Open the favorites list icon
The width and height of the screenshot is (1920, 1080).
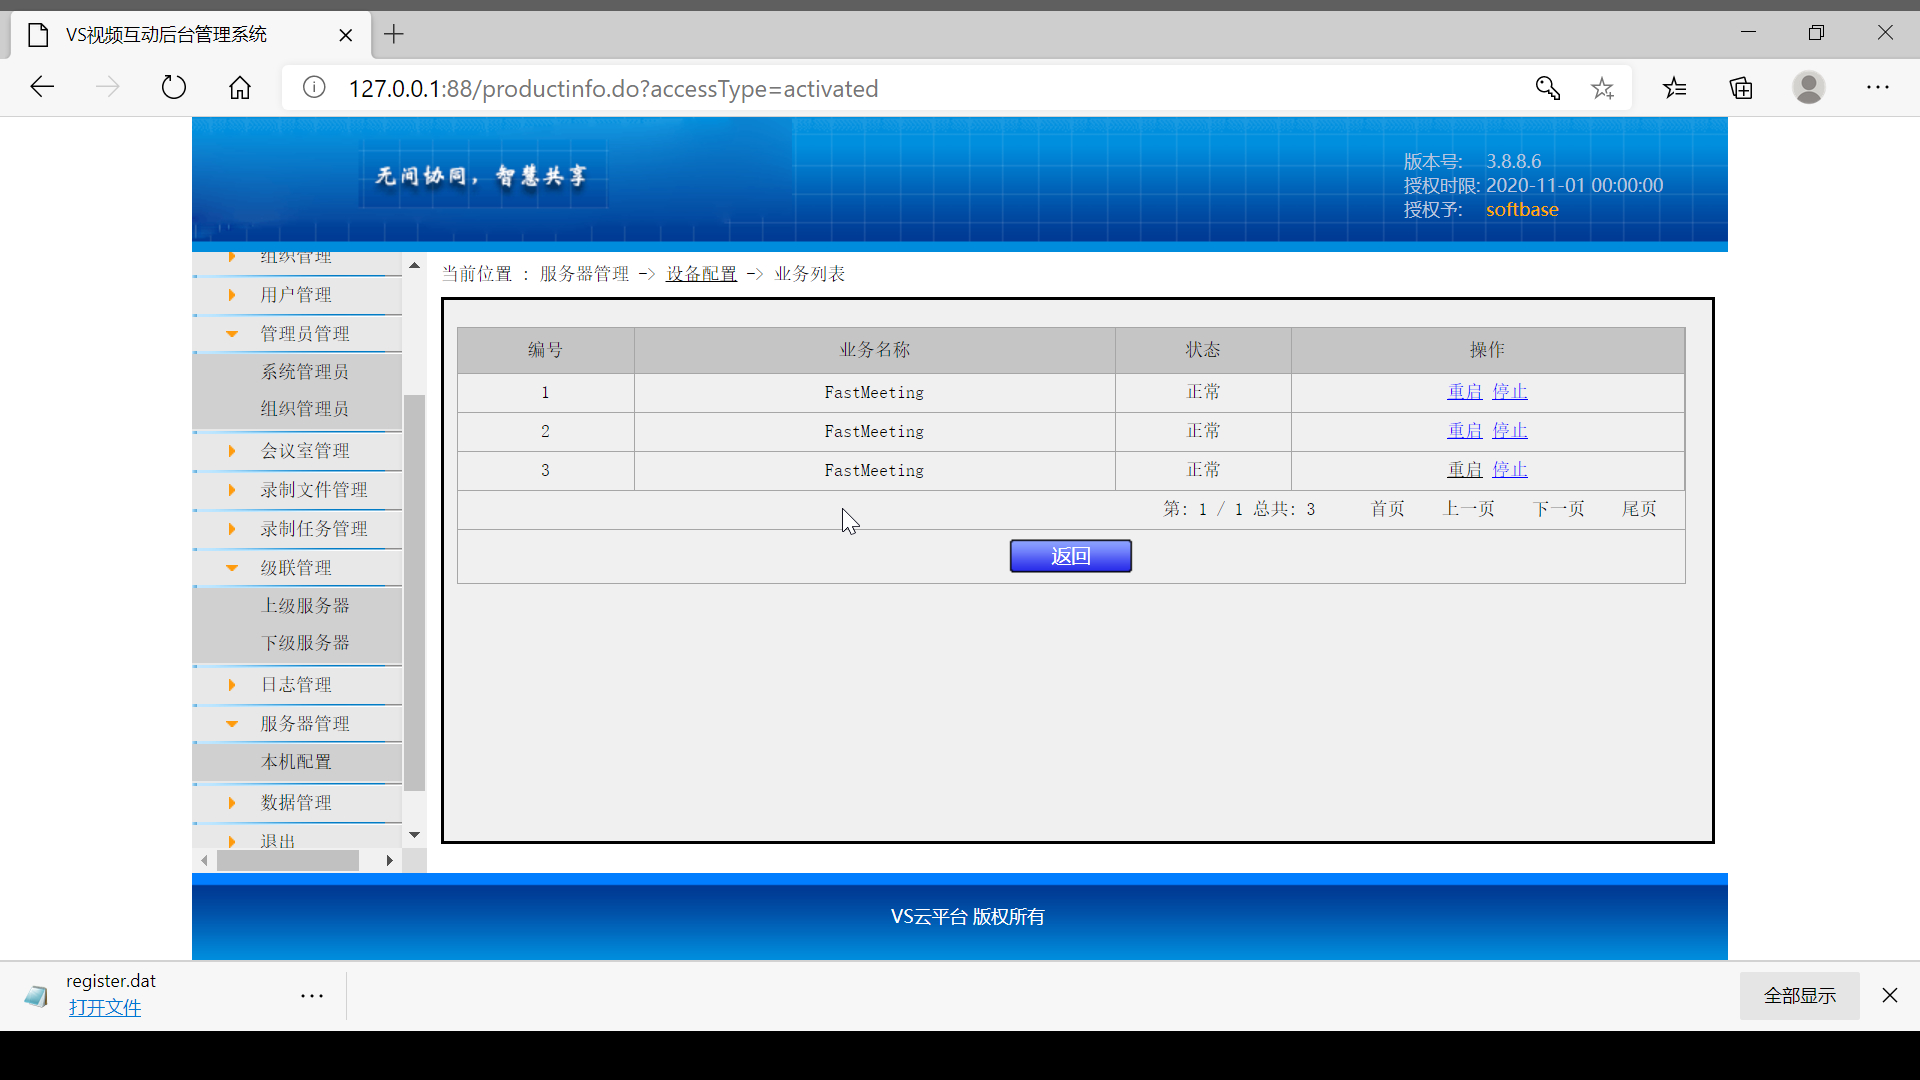click(x=1675, y=88)
